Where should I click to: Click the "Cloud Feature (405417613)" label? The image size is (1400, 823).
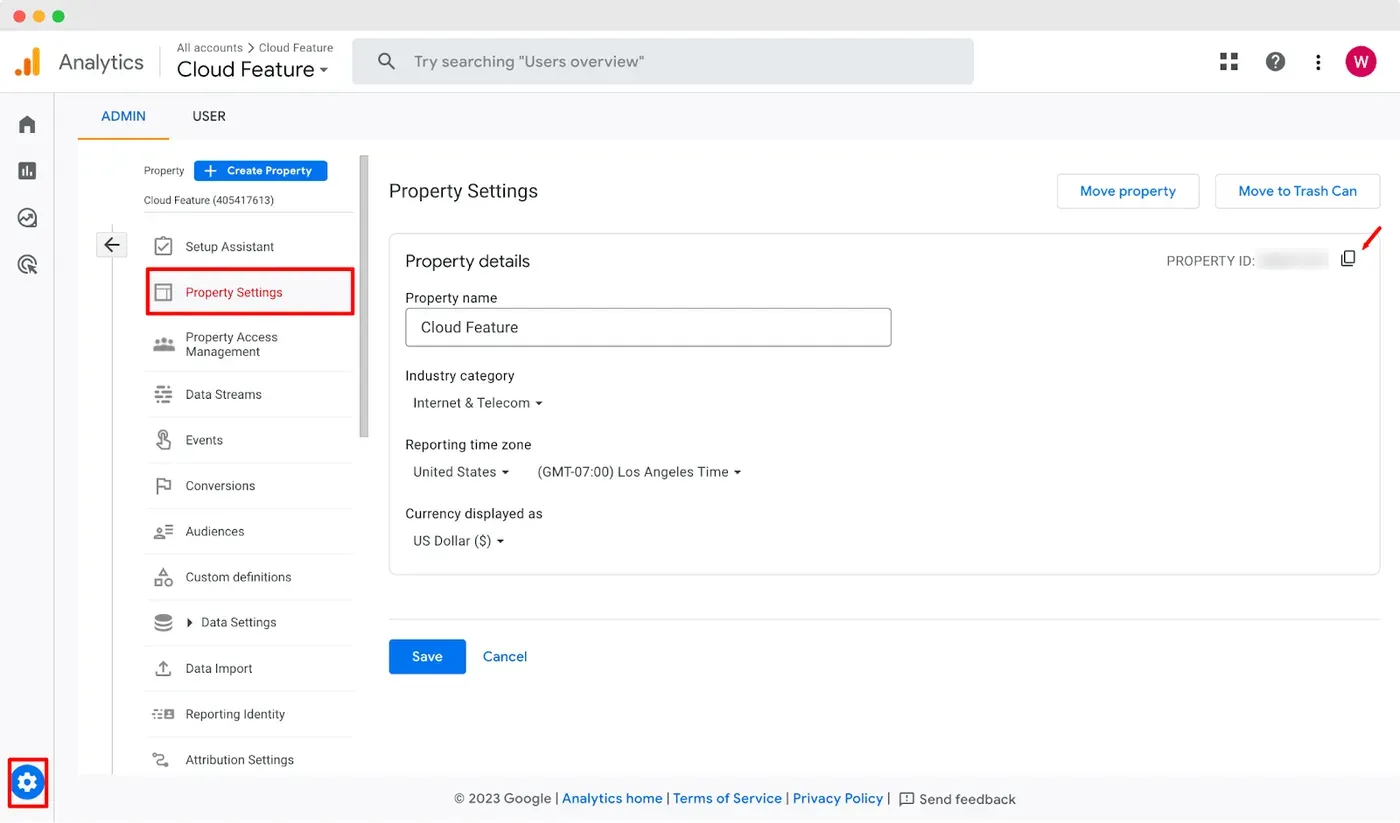[209, 200]
